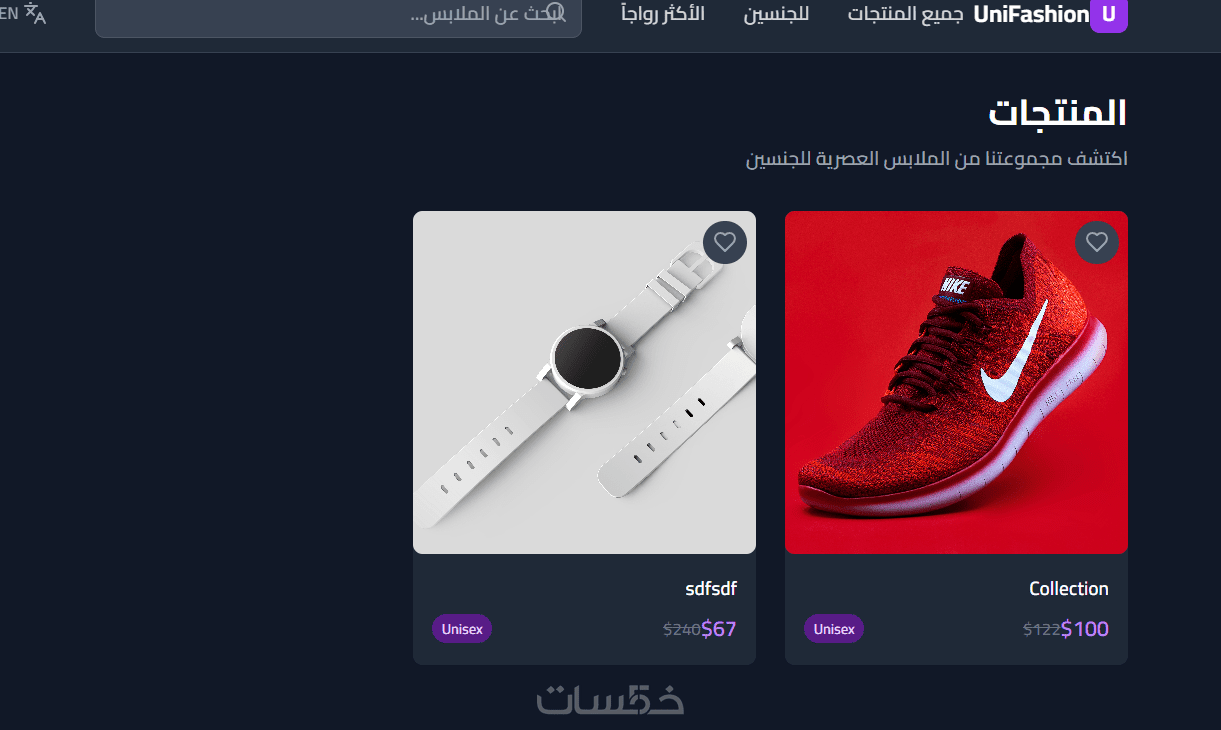Click the purple U logo icon
The height and width of the screenshot is (730, 1221).
point(1109,14)
